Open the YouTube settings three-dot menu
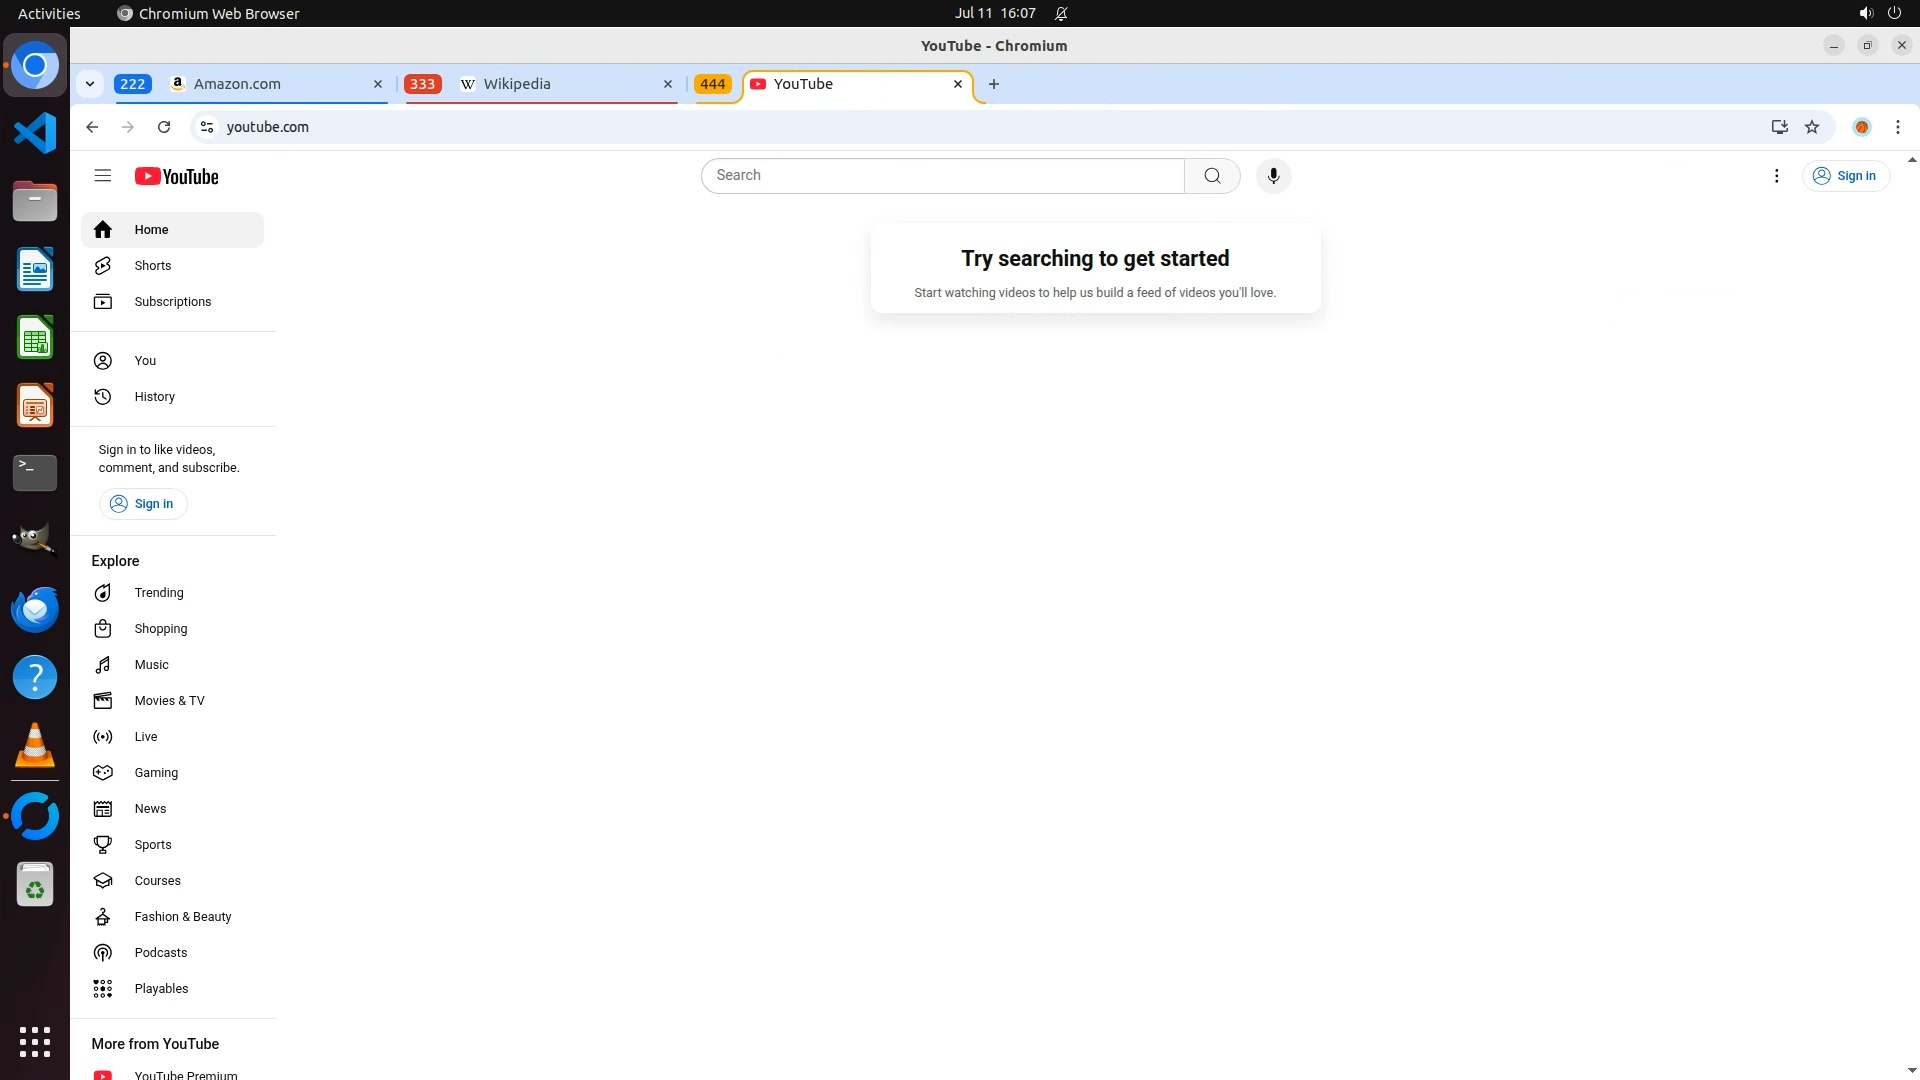Image resolution: width=1920 pixels, height=1080 pixels. pyautogui.click(x=1776, y=176)
